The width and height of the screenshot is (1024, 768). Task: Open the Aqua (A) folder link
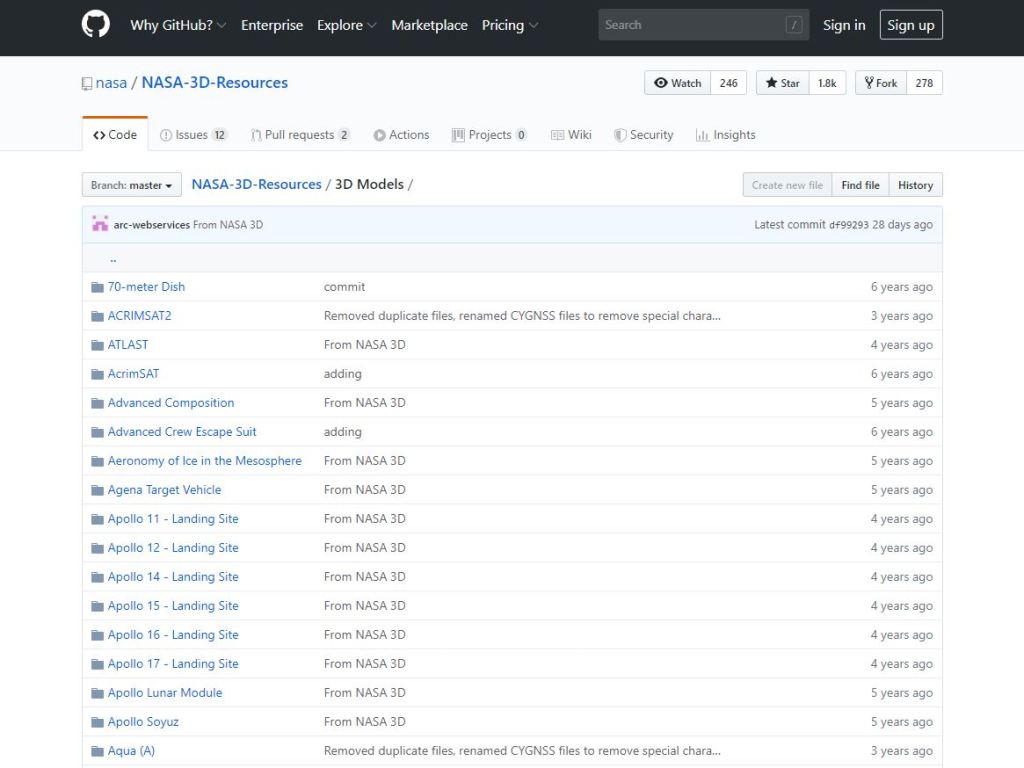[x=131, y=751]
